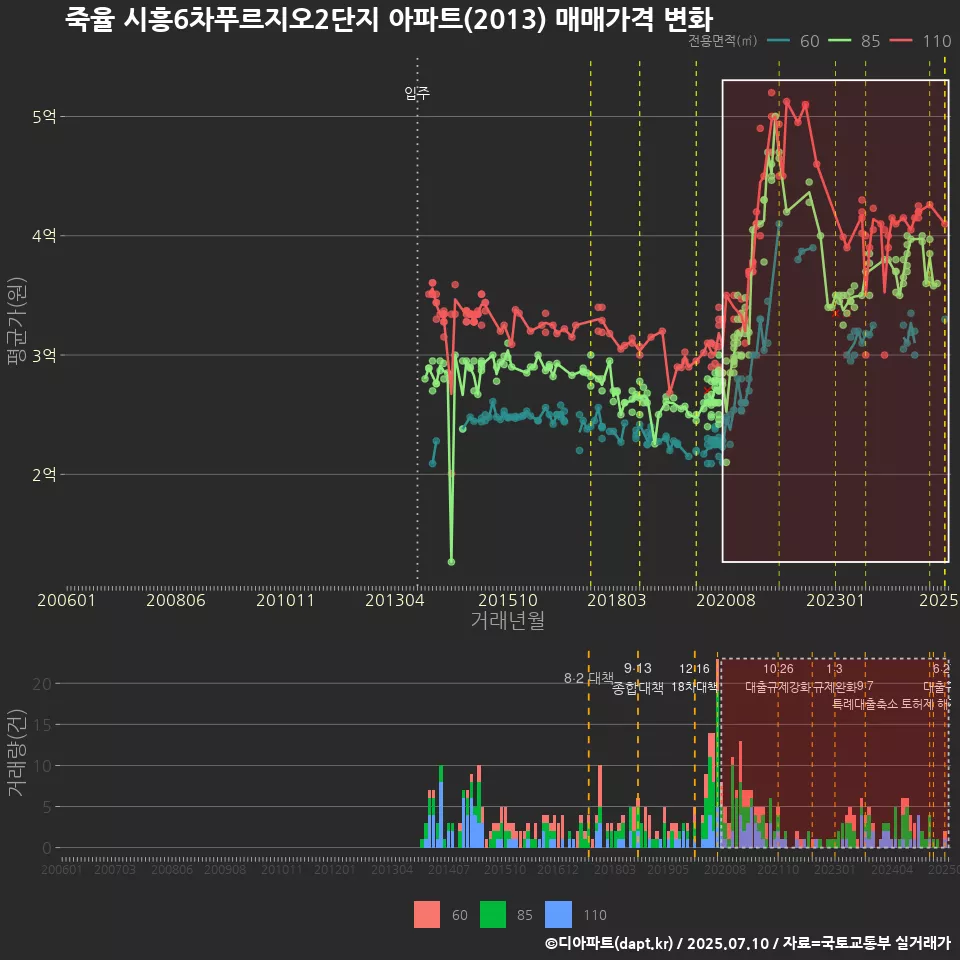Click the 201407 volume chart x-axis label
Viewport: 960px width, 960px height.
(449, 869)
